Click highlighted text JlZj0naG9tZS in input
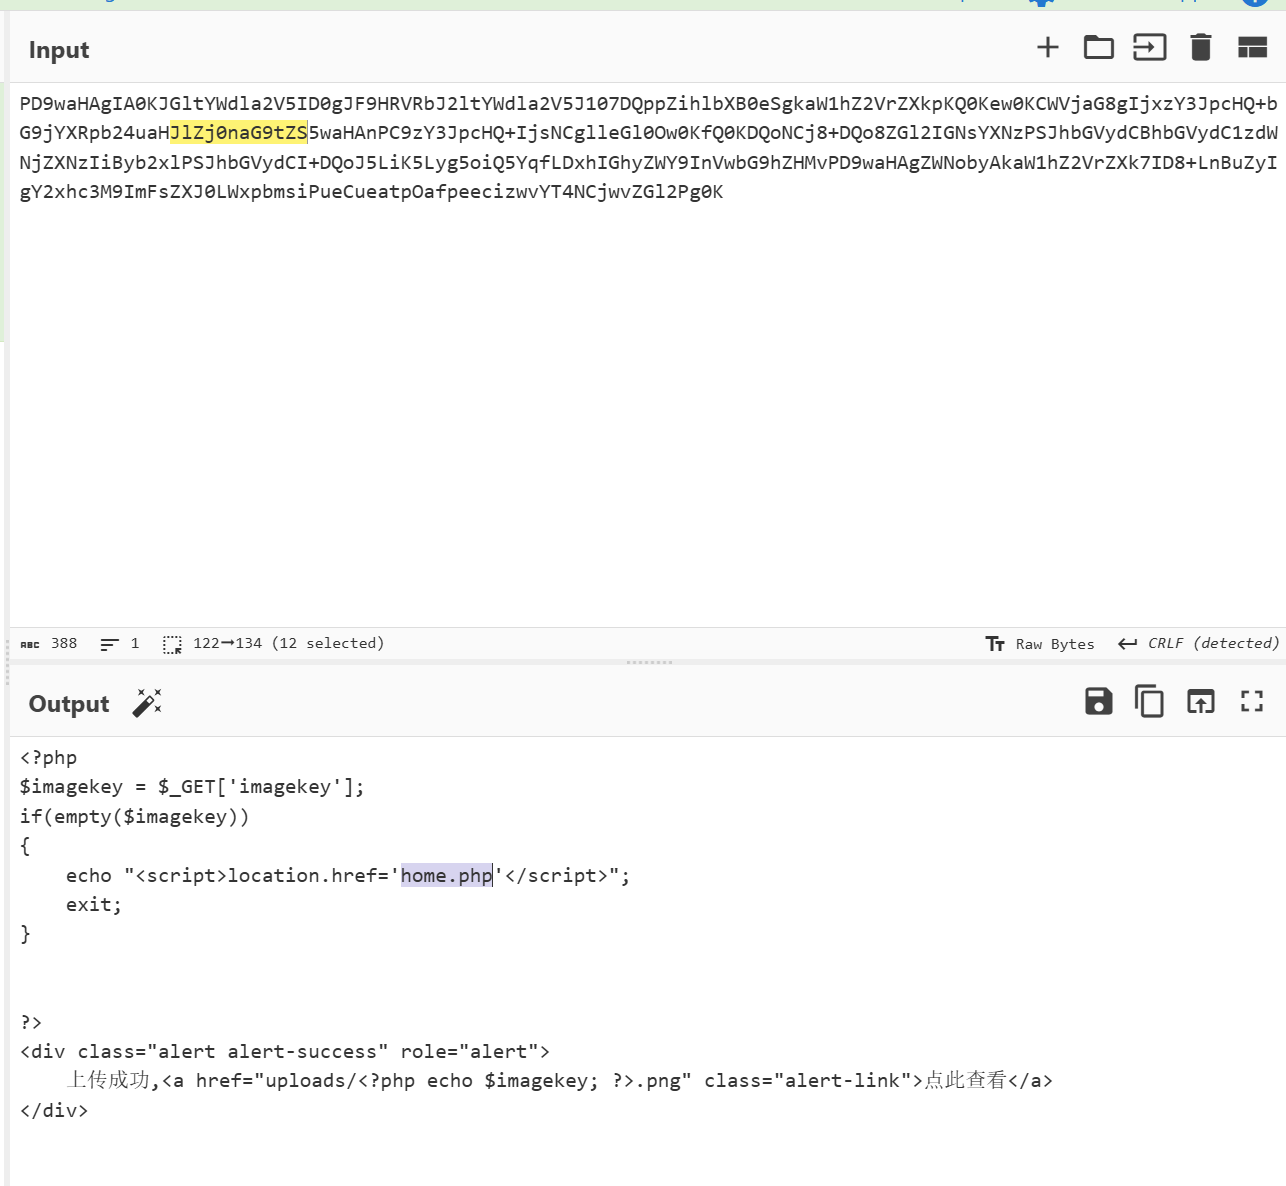 239,133
